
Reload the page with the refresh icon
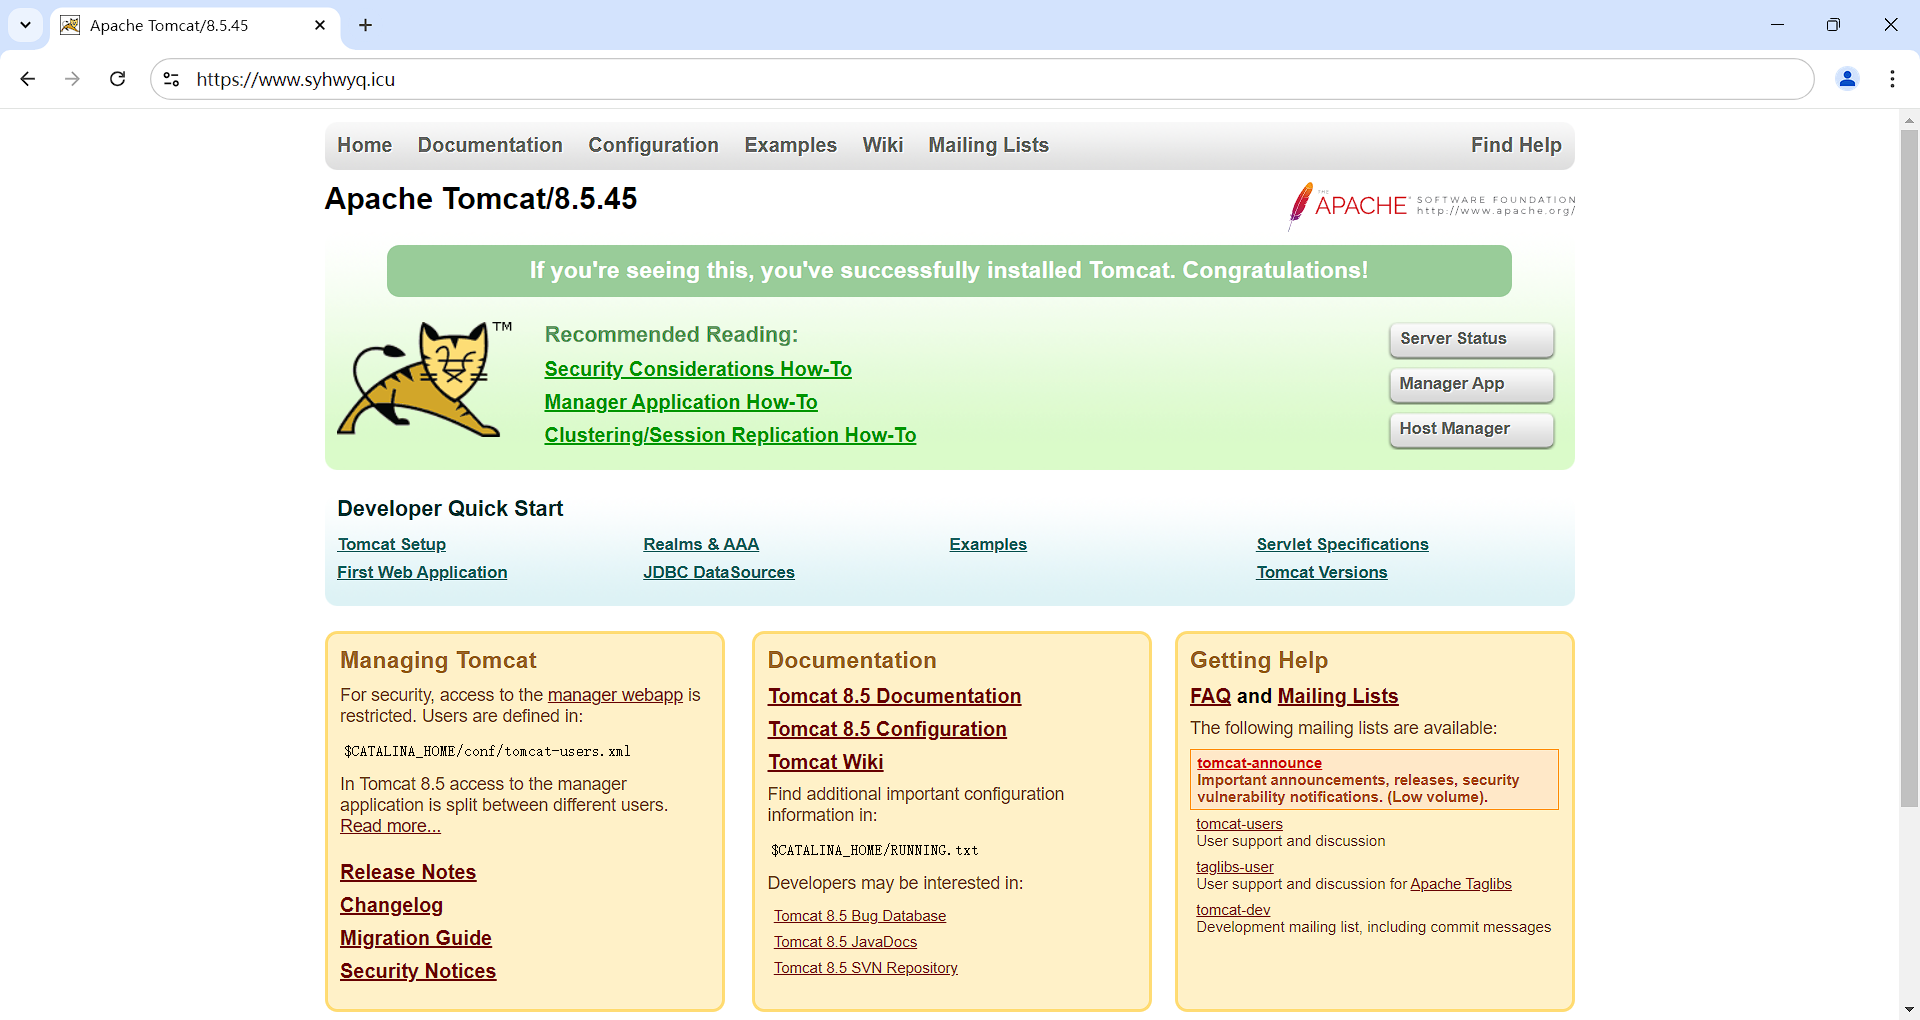click(x=117, y=79)
